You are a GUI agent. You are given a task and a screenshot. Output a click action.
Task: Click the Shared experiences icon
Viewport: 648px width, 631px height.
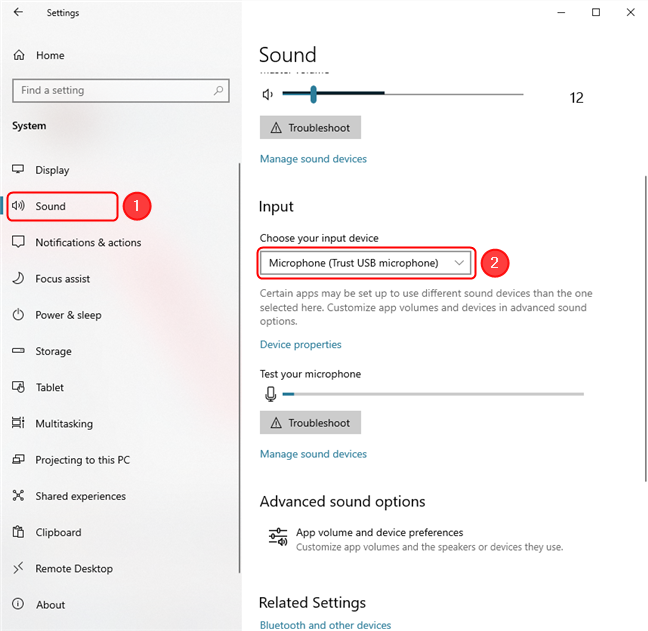[18, 495]
